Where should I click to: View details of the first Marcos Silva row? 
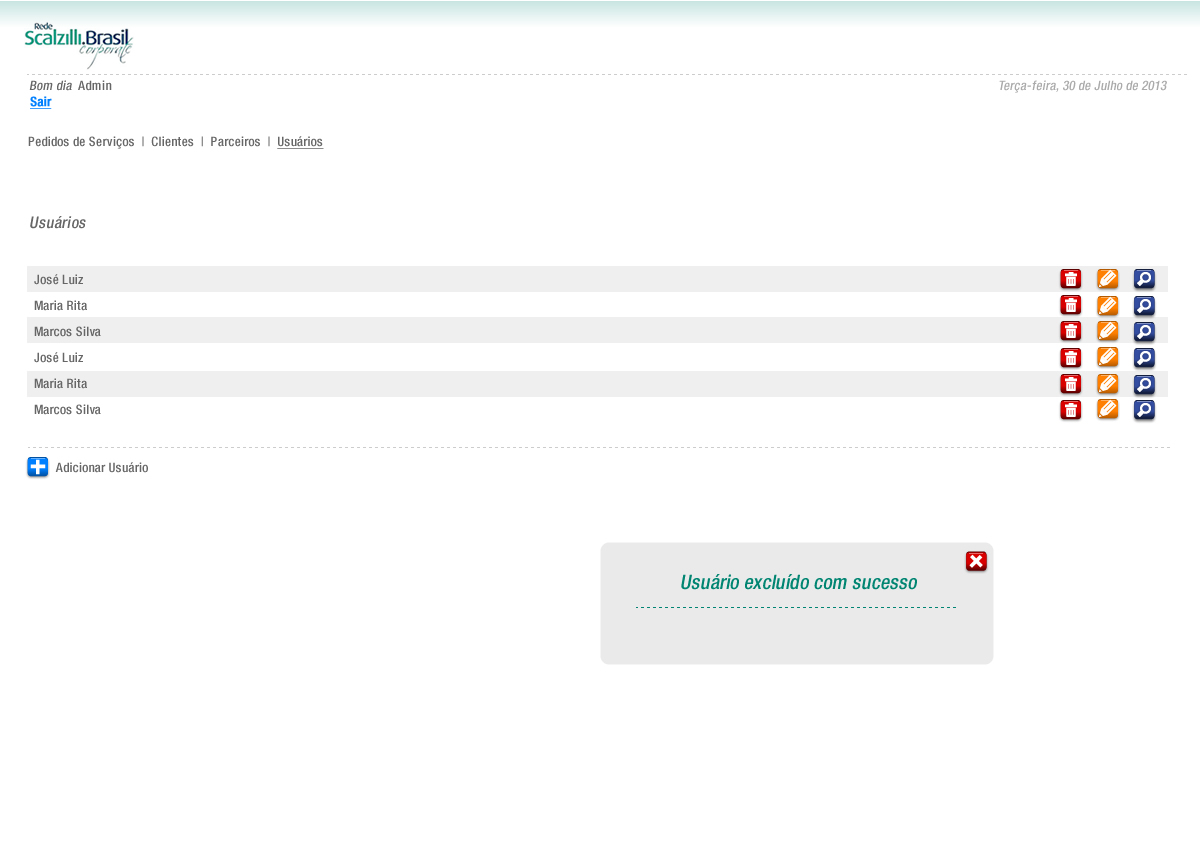1144,331
